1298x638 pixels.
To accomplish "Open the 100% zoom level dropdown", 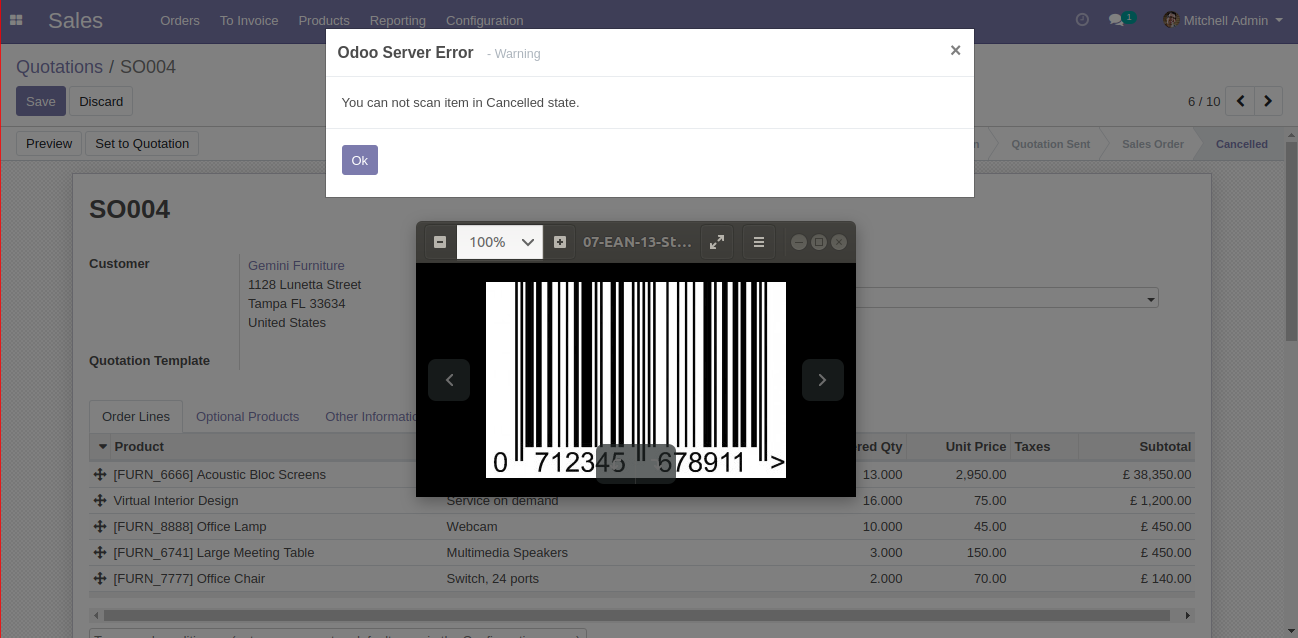I will pos(500,242).
